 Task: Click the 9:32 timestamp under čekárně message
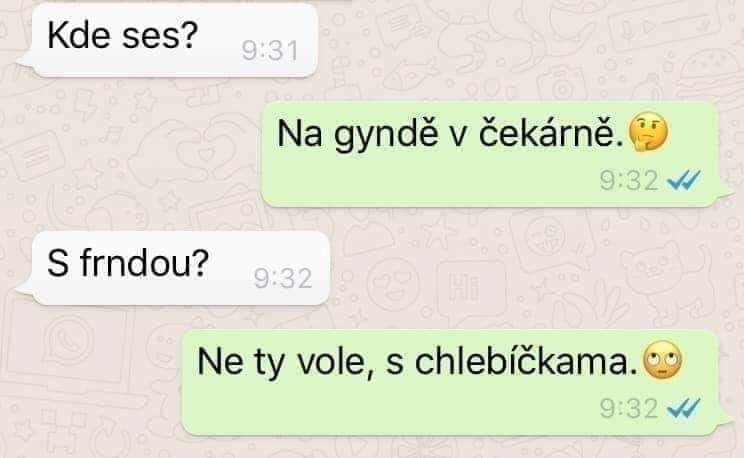pos(629,181)
